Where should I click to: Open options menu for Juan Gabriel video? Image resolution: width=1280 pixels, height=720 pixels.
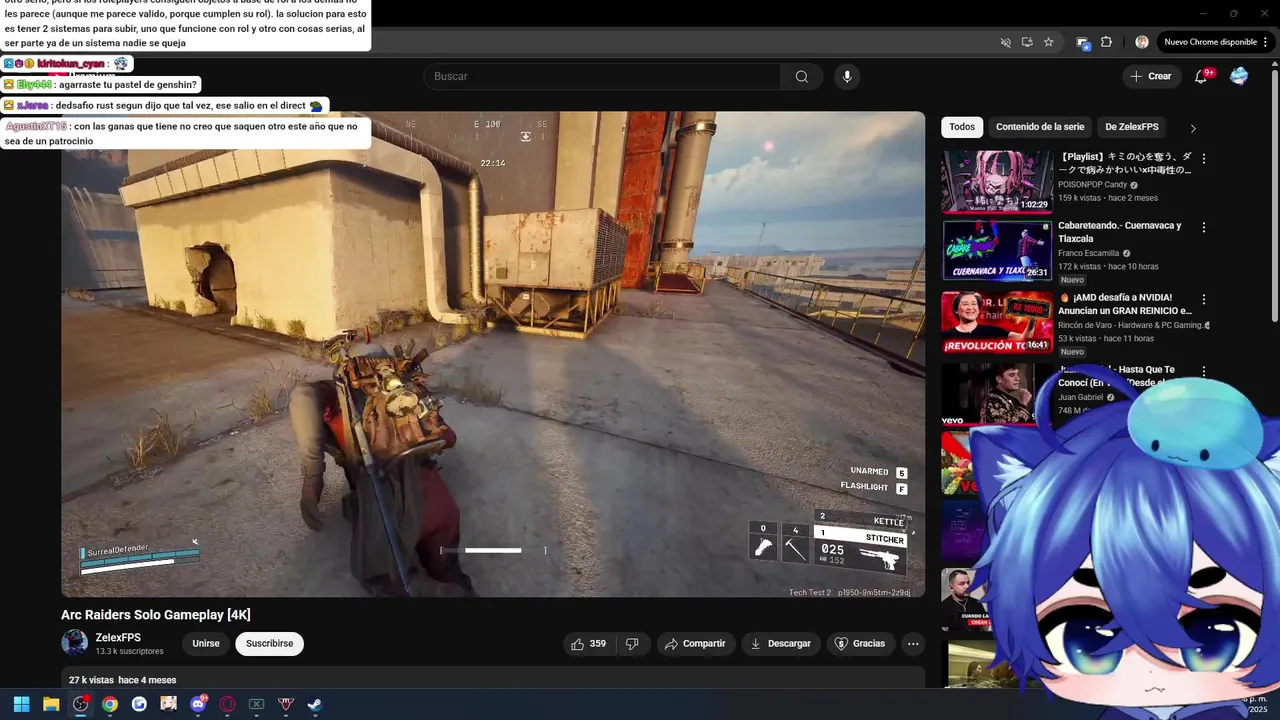click(x=1204, y=371)
